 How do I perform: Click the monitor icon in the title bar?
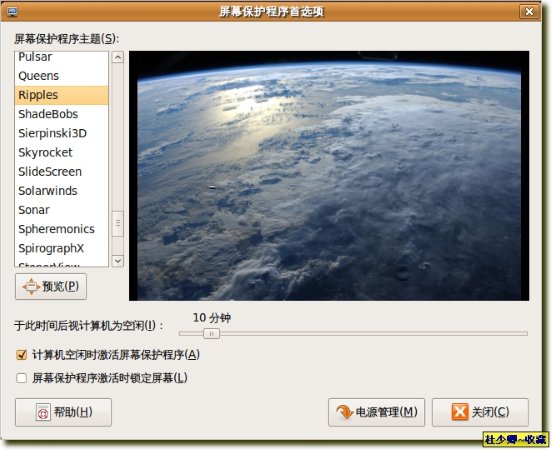pyautogui.click(x=12, y=12)
